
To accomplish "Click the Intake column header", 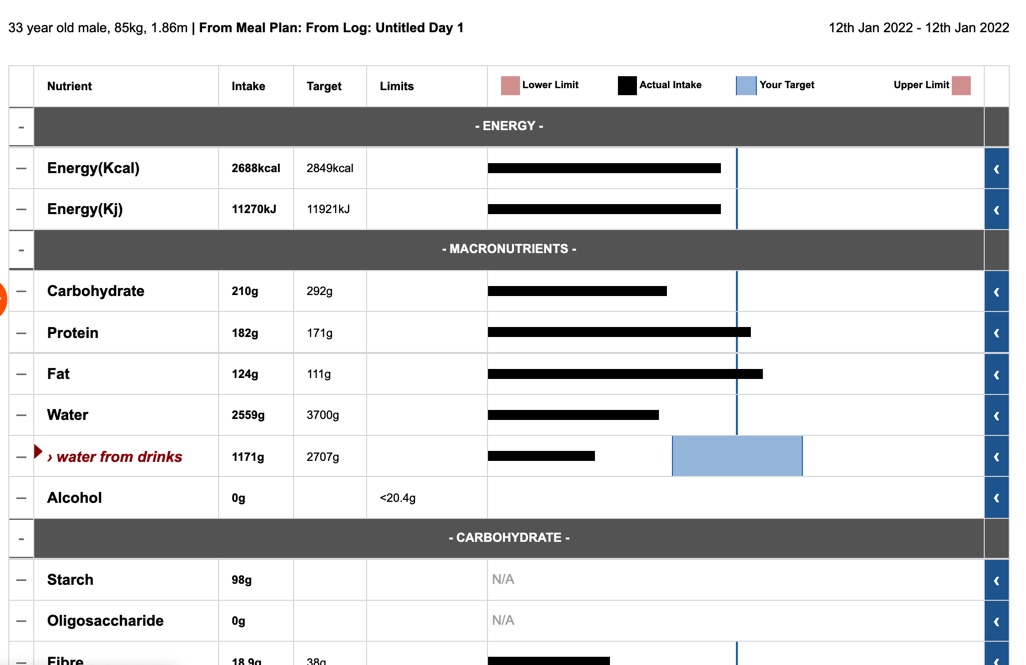I will (248, 87).
